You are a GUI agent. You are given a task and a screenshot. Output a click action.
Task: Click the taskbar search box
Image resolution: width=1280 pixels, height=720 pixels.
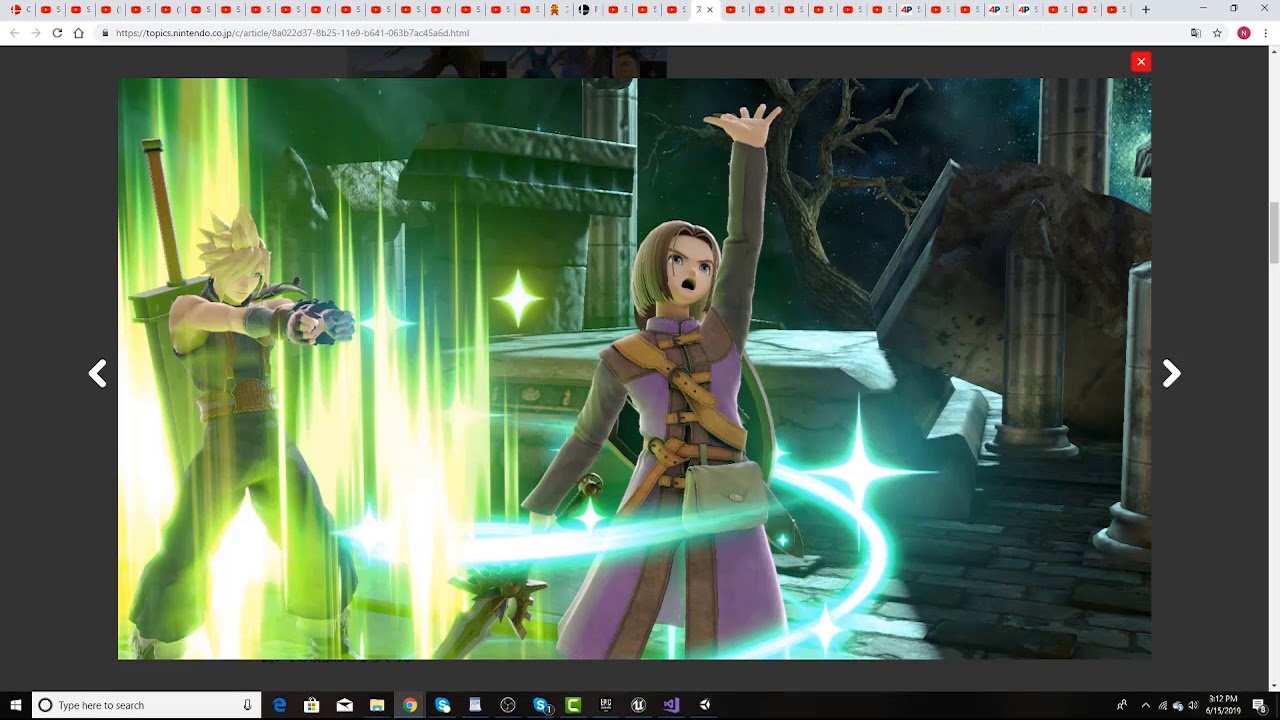pos(146,705)
